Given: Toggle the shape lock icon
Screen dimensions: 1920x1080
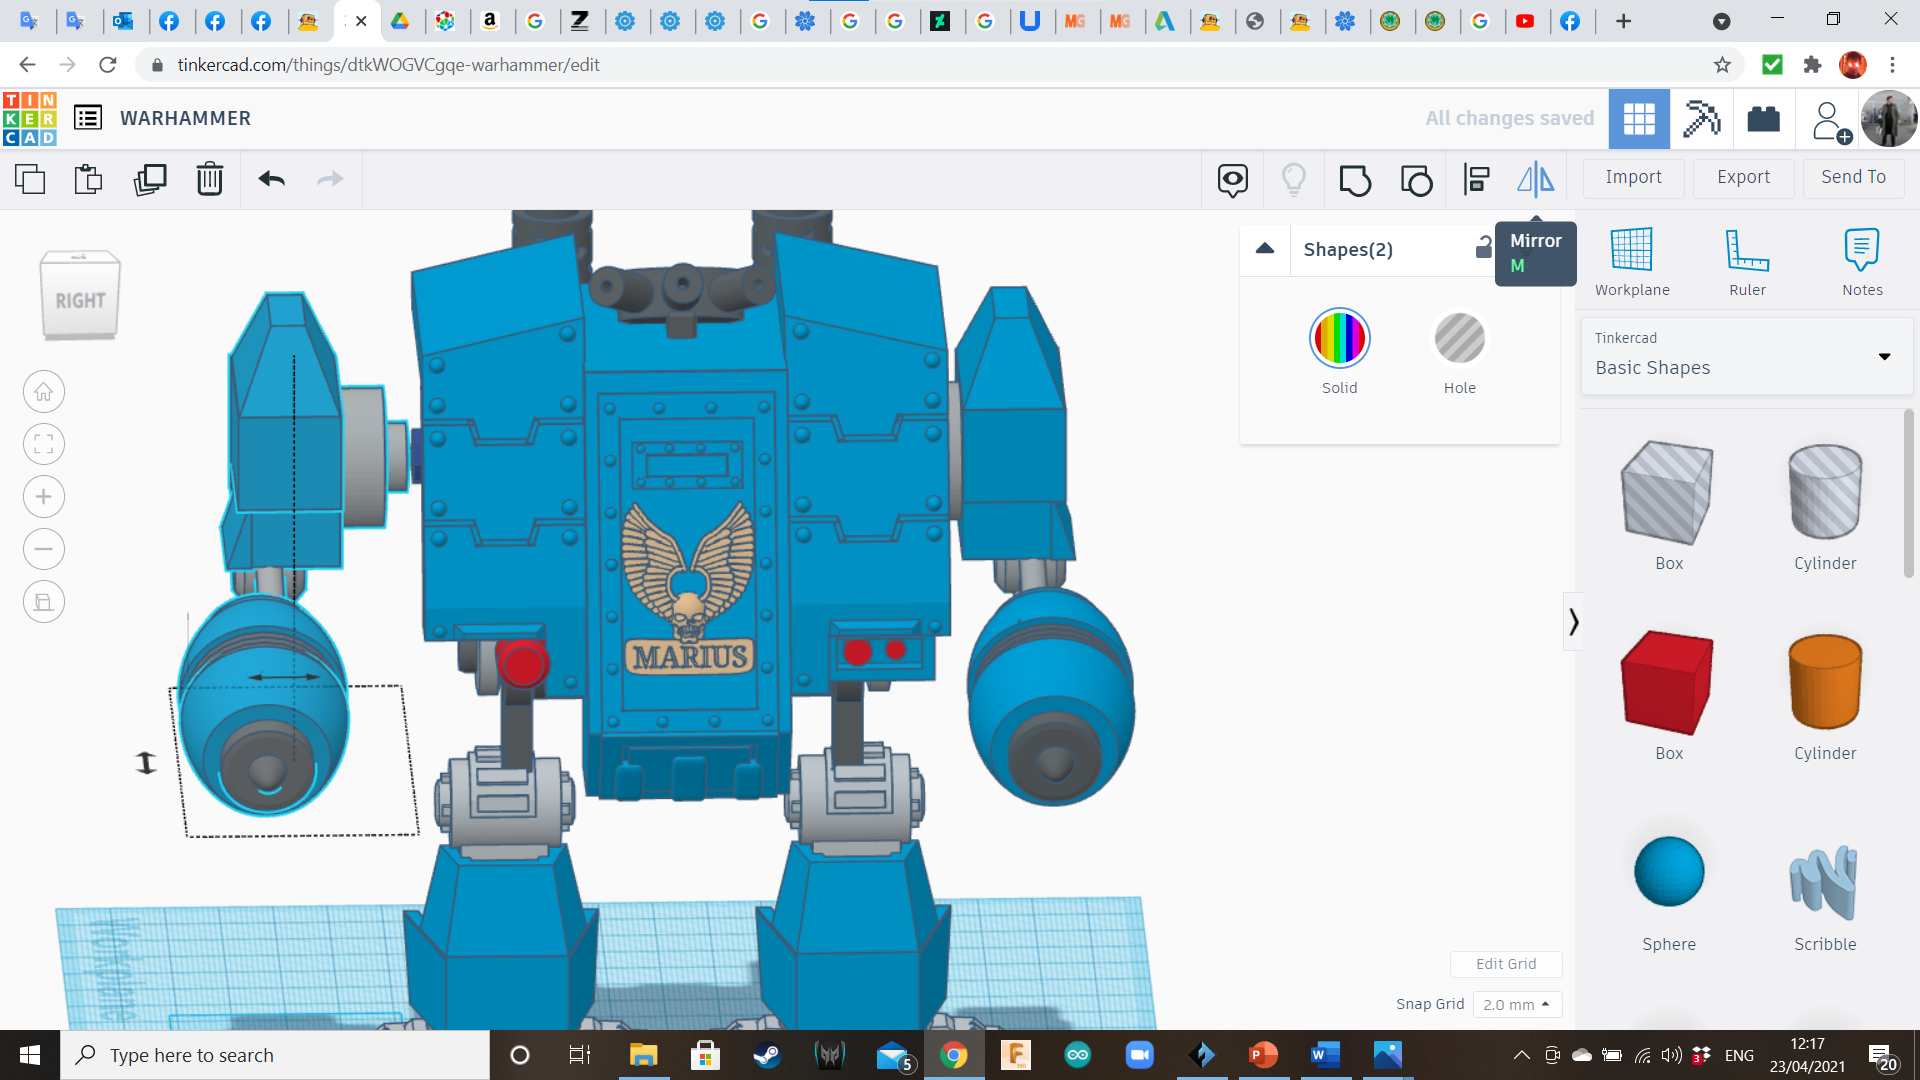Looking at the screenshot, I should 1483,248.
